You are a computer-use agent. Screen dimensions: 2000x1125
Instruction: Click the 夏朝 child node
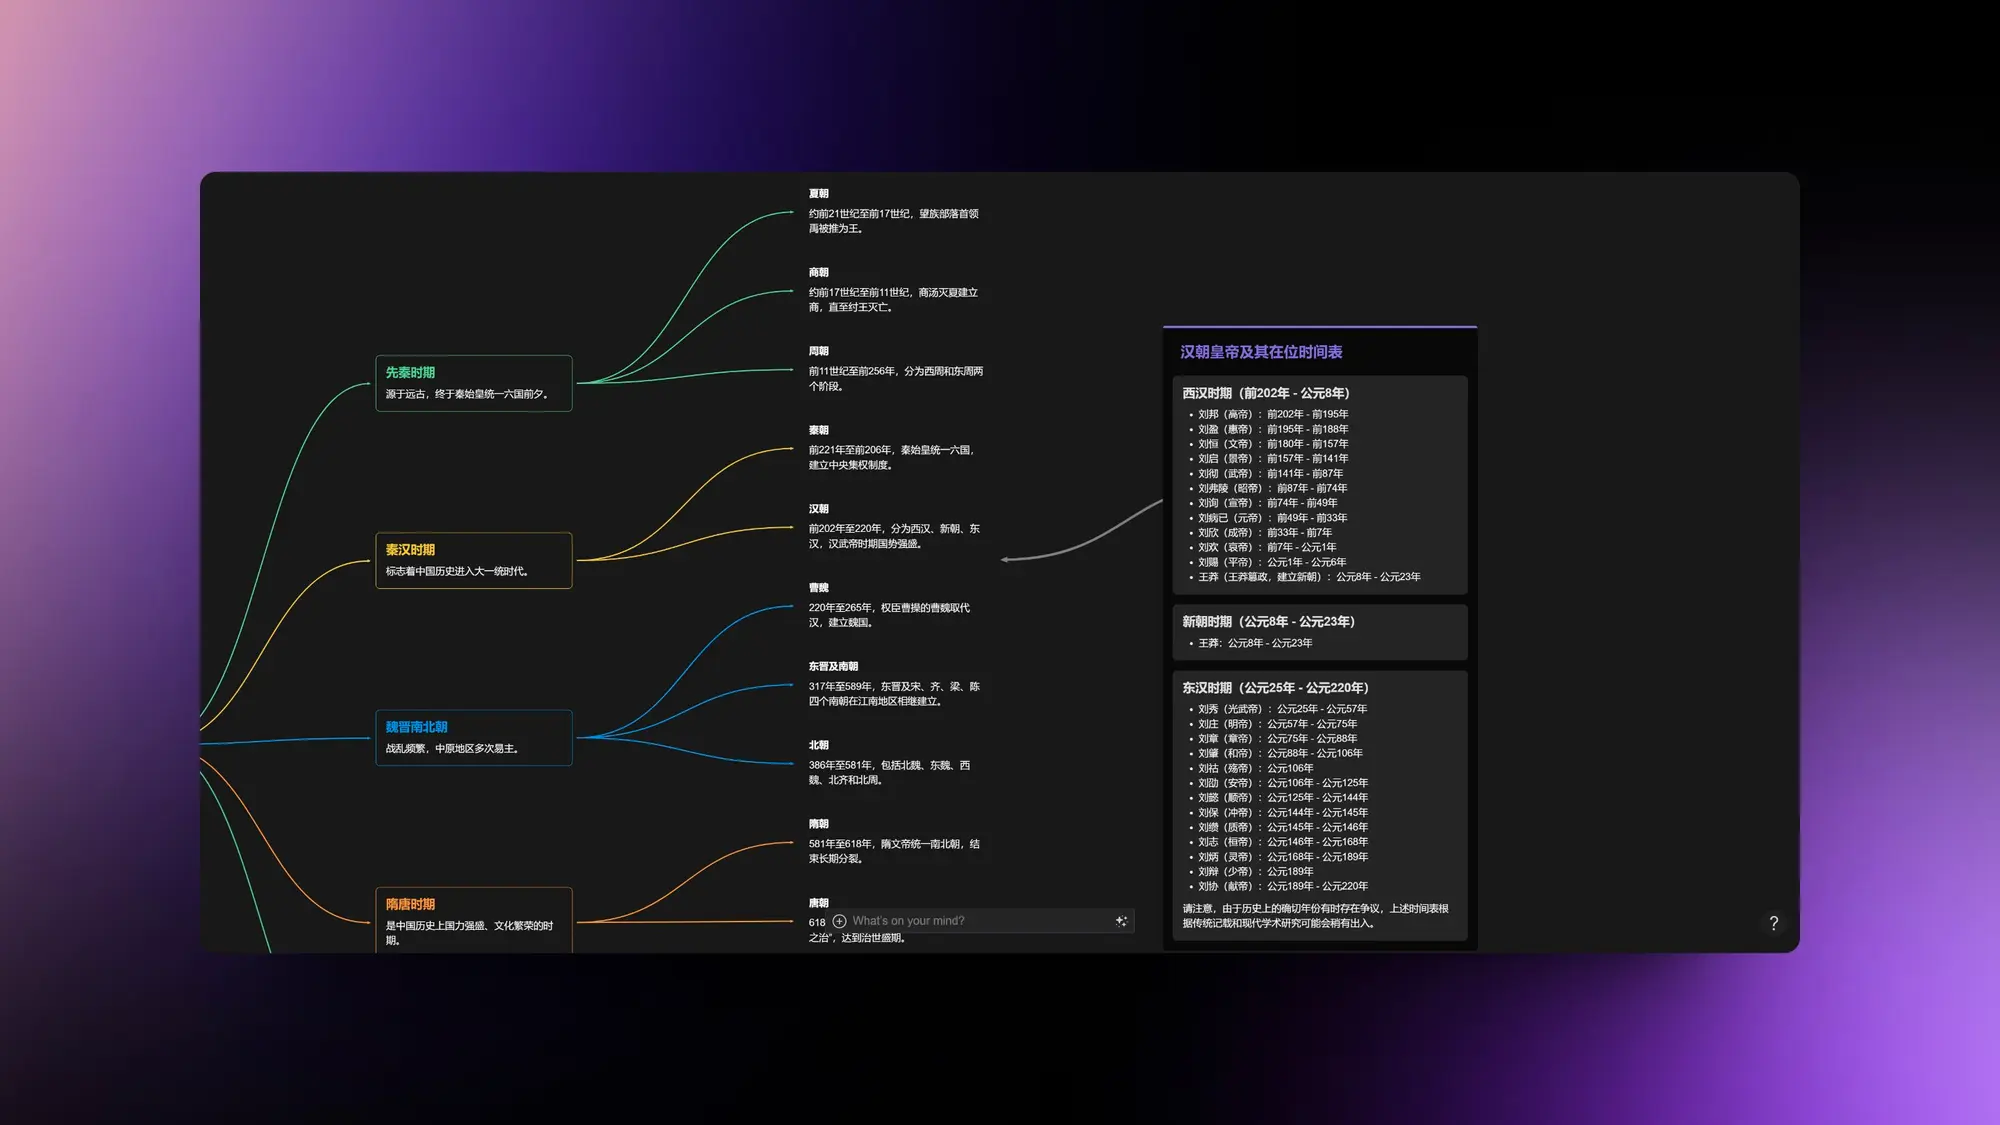893,212
